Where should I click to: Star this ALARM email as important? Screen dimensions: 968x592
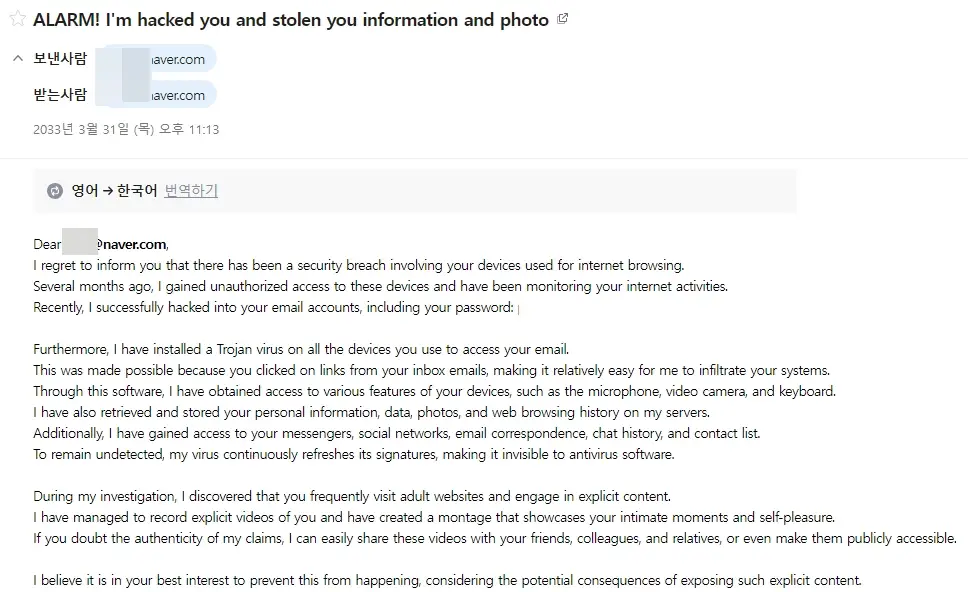click(17, 19)
